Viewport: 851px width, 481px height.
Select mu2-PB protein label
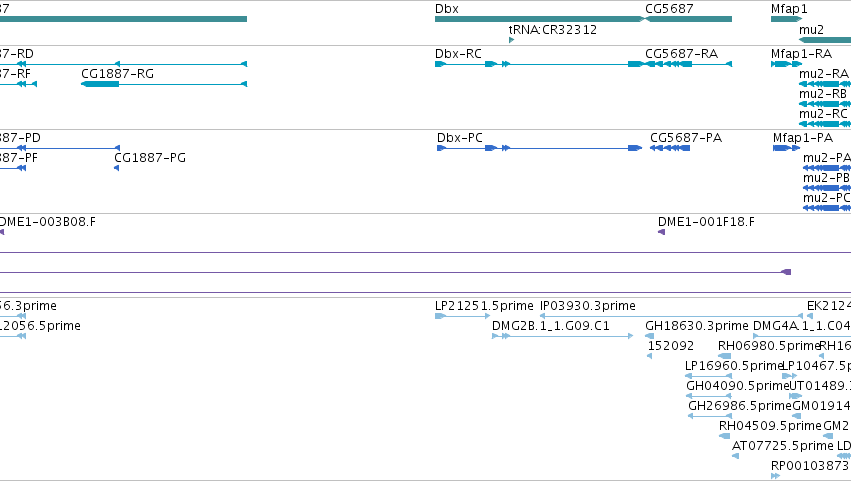826,178
